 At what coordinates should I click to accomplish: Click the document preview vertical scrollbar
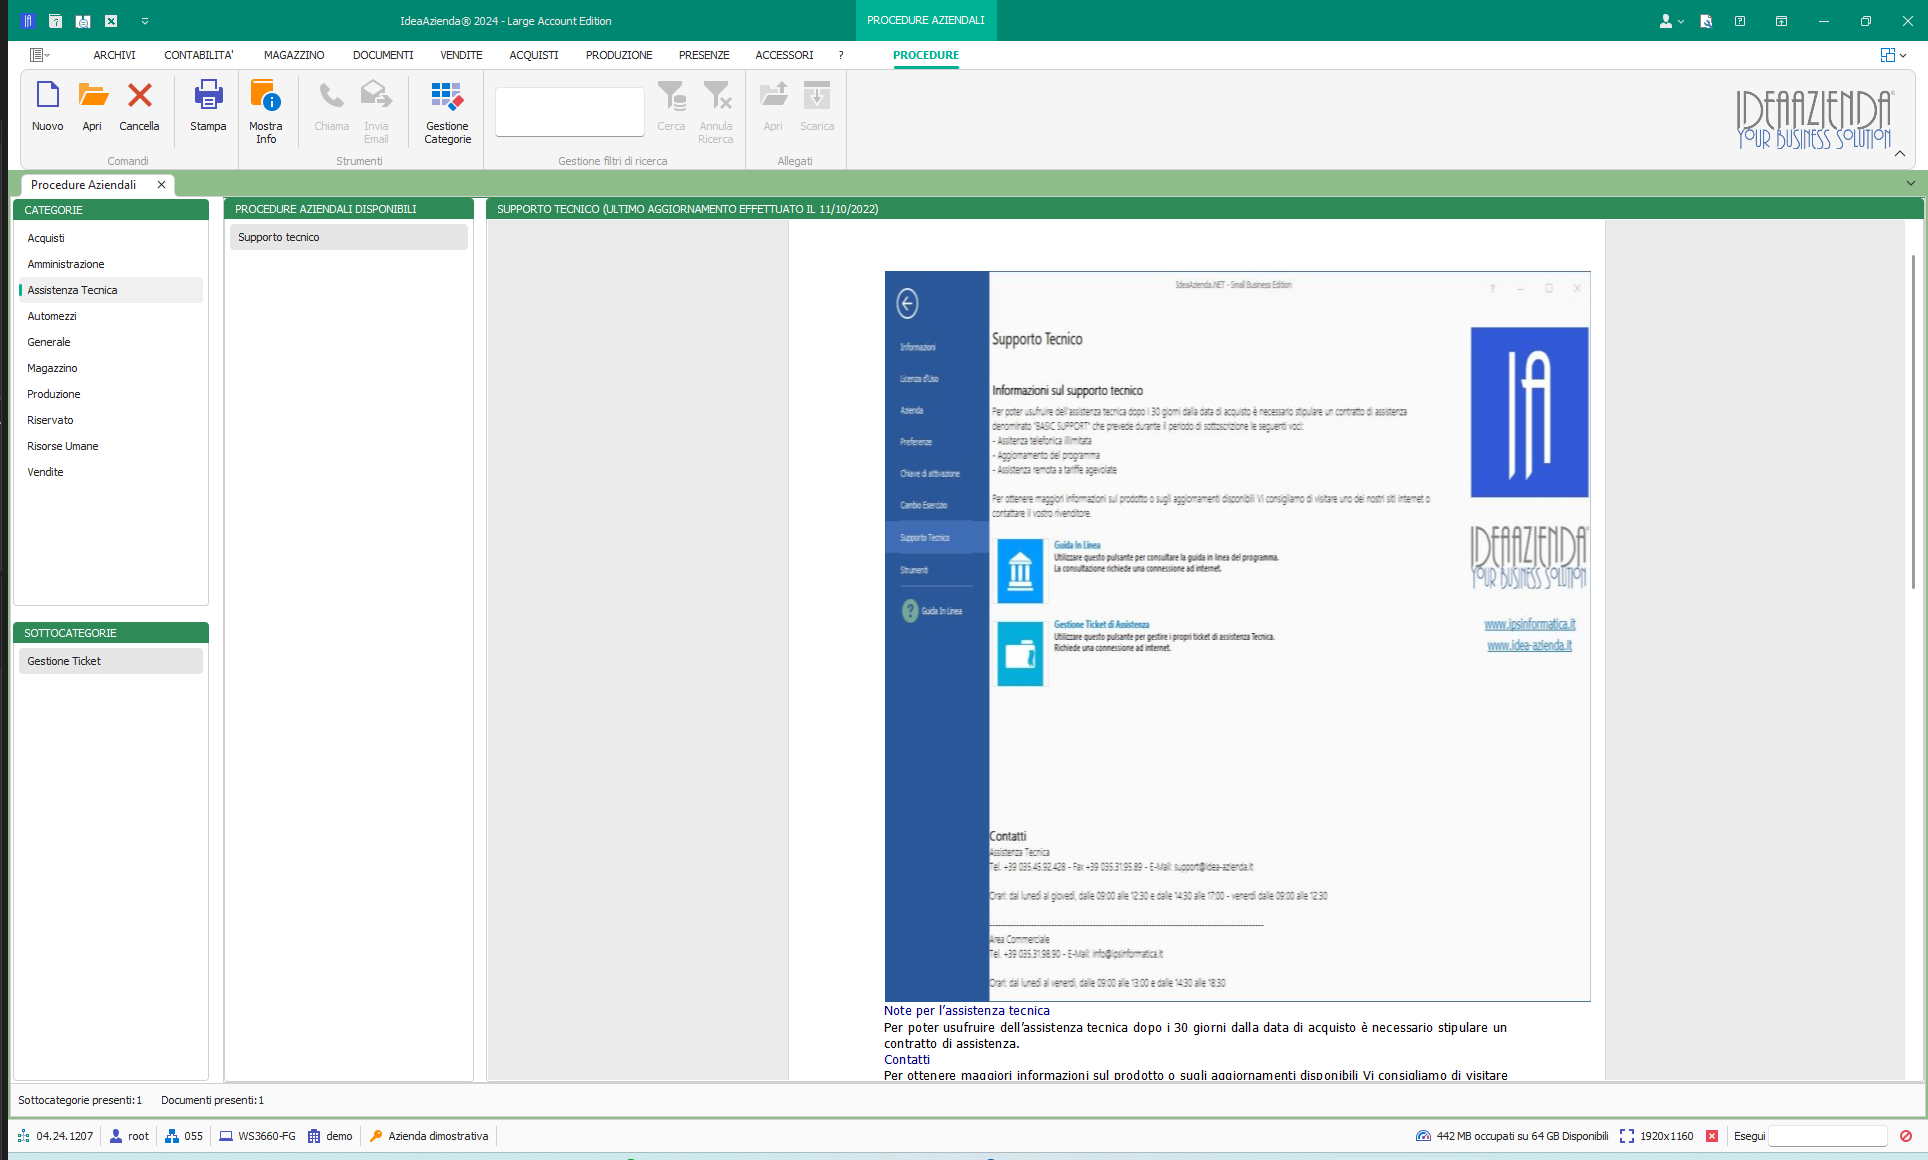pyautogui.click(x=1913, y=420)
